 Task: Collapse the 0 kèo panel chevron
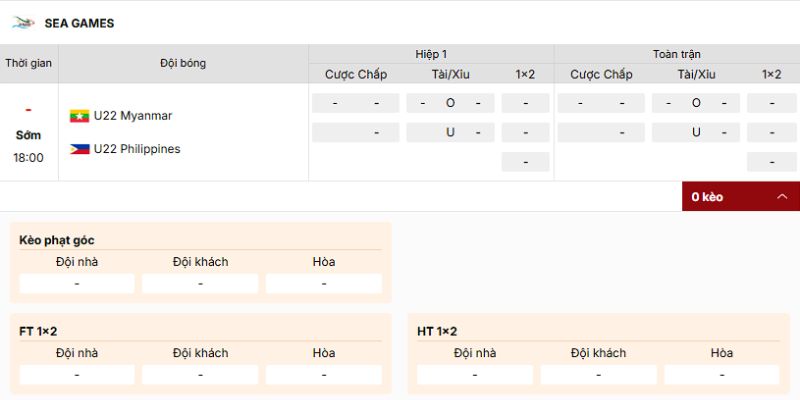pyautogui.click(x=782, y=197)
